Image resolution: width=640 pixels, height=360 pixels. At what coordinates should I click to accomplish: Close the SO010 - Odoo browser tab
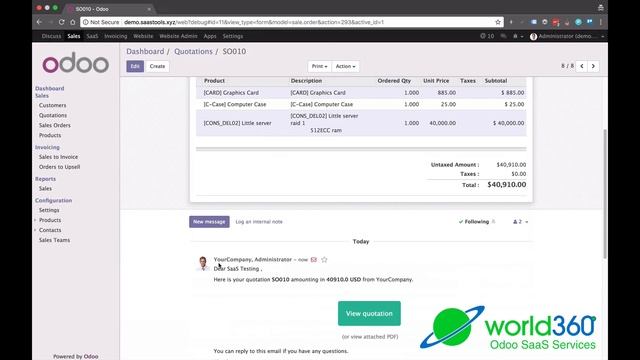point(149,9)
